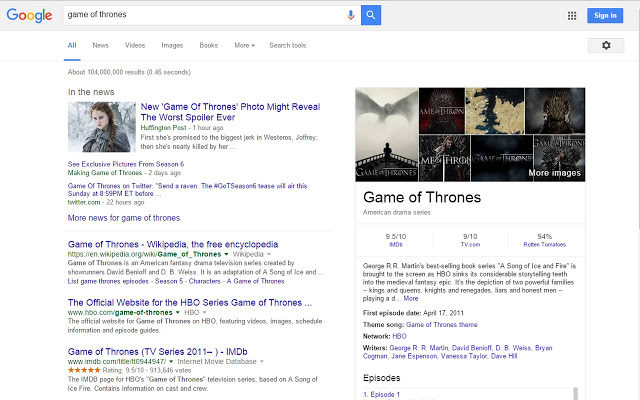This screenshot has height=400, width=640.
Task: Open writer David Benioff link
Action: [x=471, y=348]
